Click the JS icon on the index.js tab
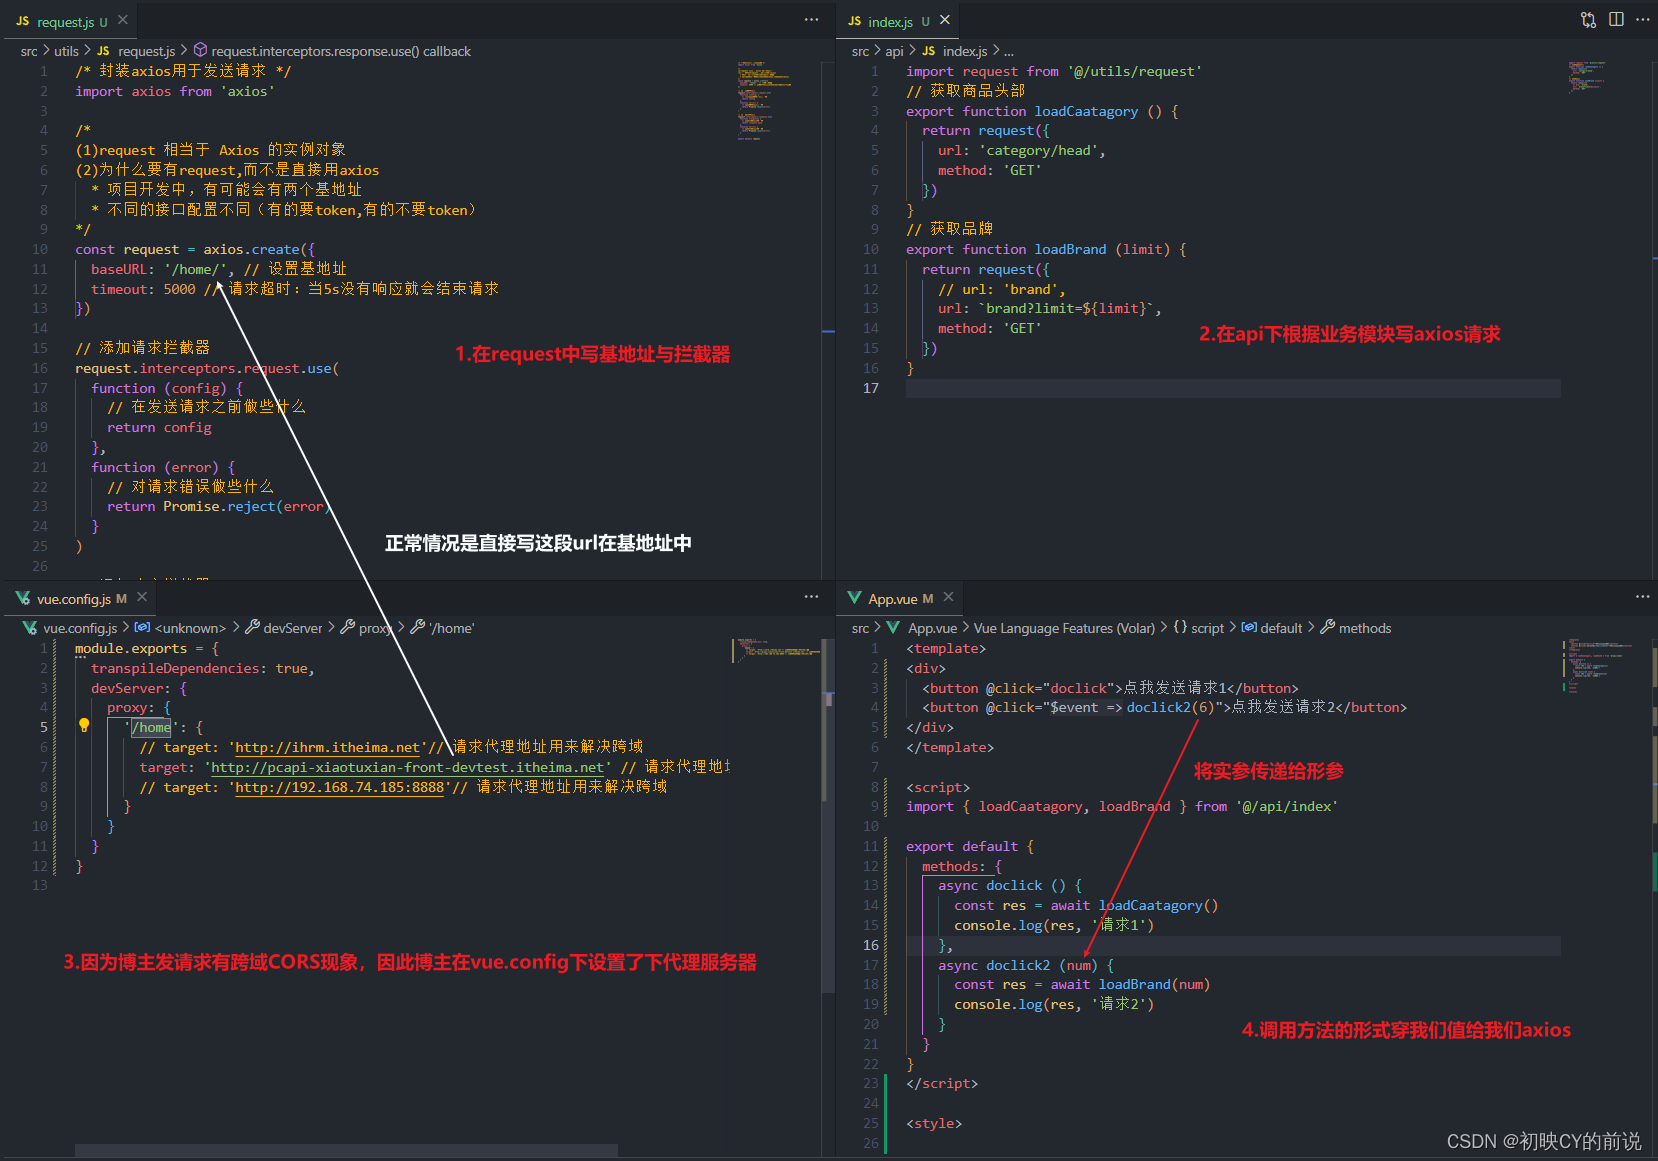Image resolution: width=1658 pixels, height=1161 pixels. coord(853,20)
